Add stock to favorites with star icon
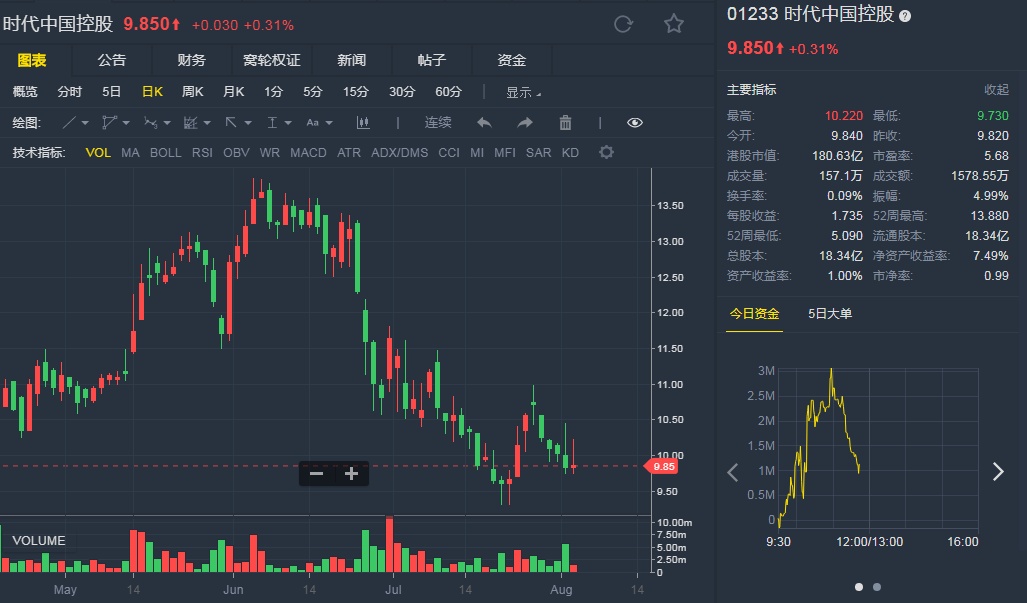Image resolution: width=1027 pixels, height=603 pixels. (x=674, y=24)
